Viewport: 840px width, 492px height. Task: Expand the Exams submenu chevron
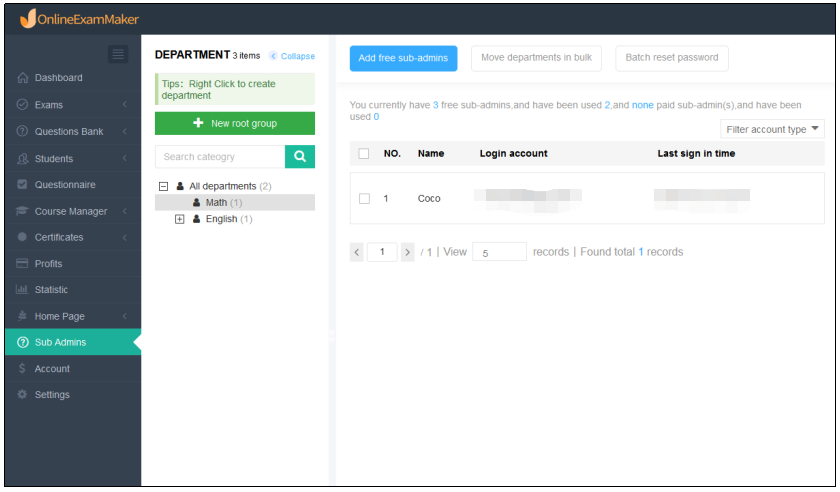coord(125,105)
